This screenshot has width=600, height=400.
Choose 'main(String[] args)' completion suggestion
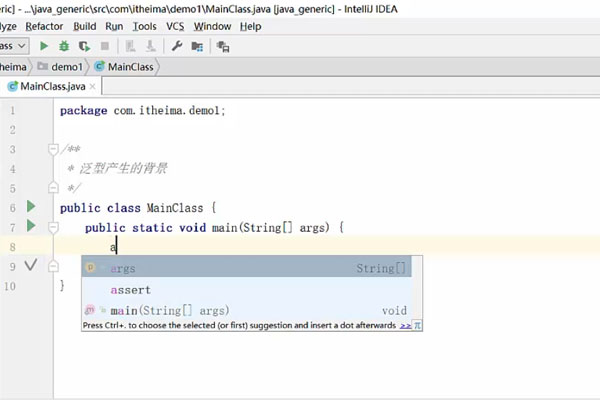170,310
